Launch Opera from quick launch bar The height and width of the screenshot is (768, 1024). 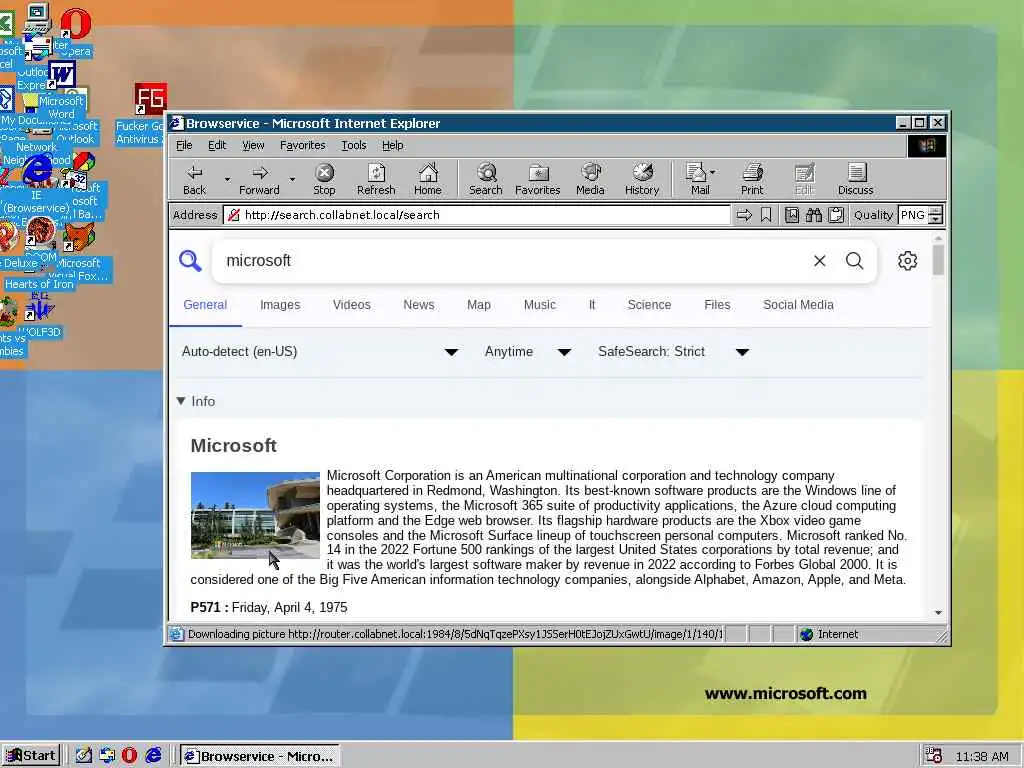click(x=129, y=756)
